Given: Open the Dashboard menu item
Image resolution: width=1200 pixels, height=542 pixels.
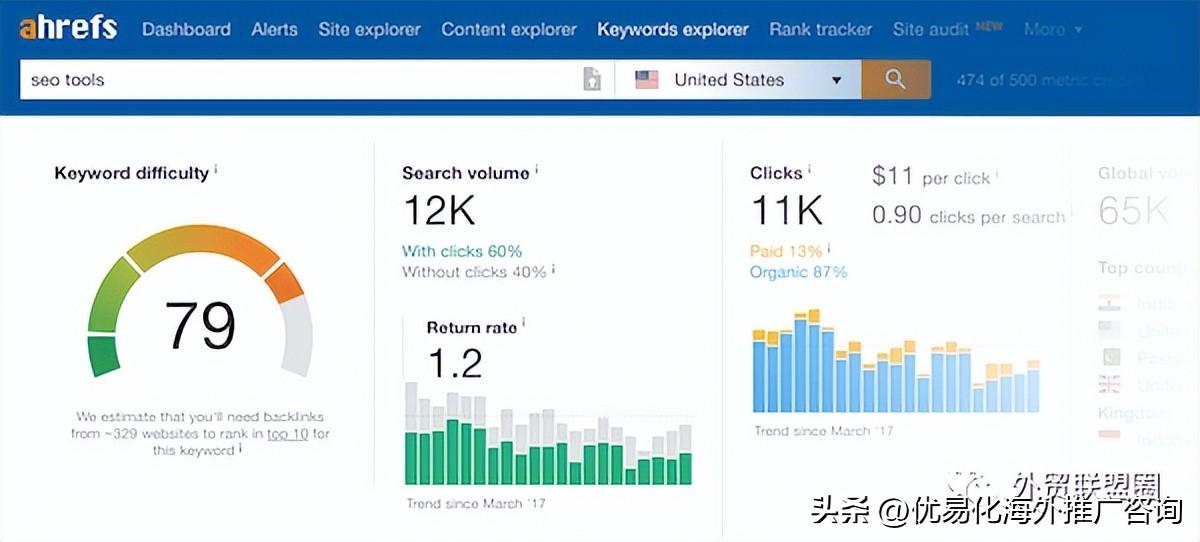Looking at the screenshot, I should (186, 29).
